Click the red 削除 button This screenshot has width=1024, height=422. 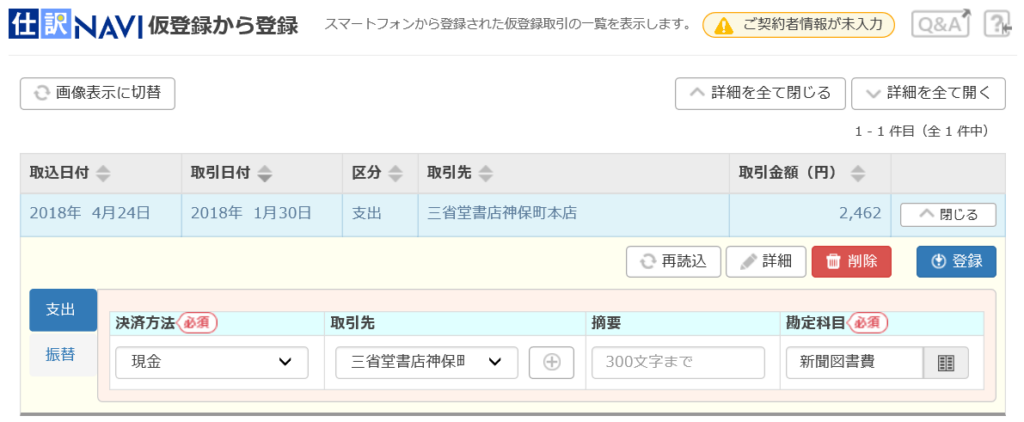coord(852,261)
